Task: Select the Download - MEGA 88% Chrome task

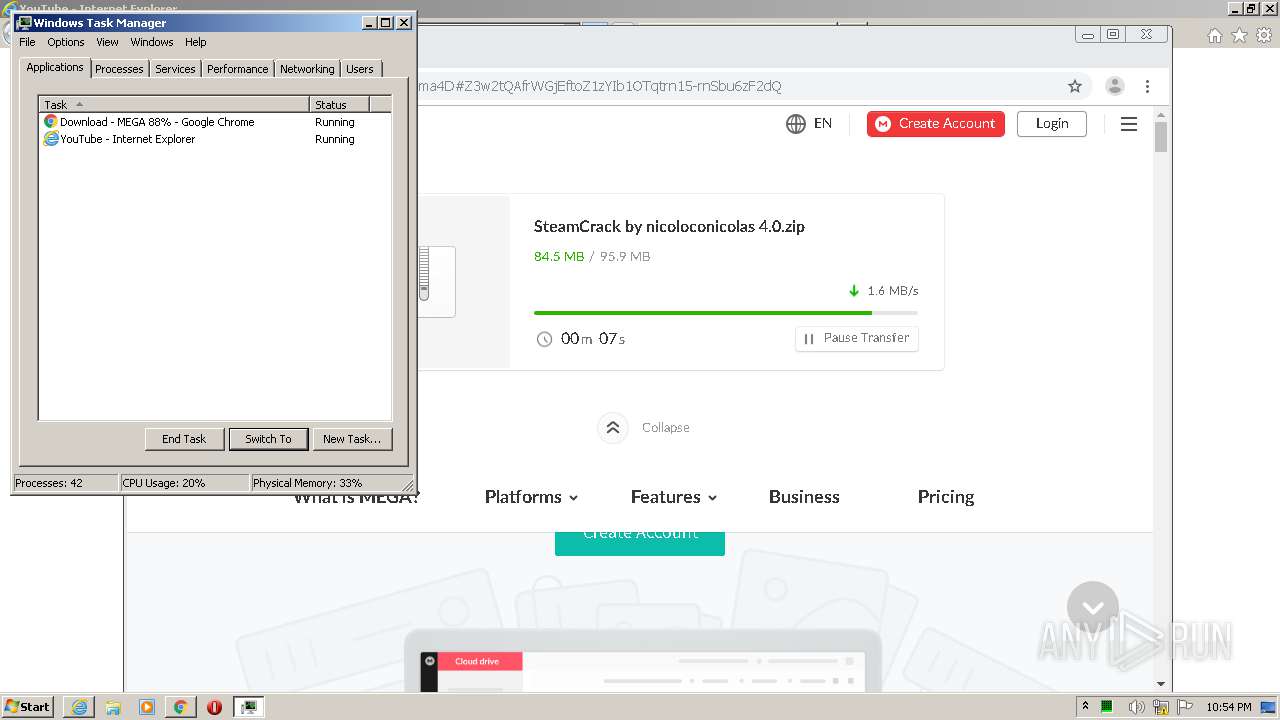Action: click(x=157, y=122)
